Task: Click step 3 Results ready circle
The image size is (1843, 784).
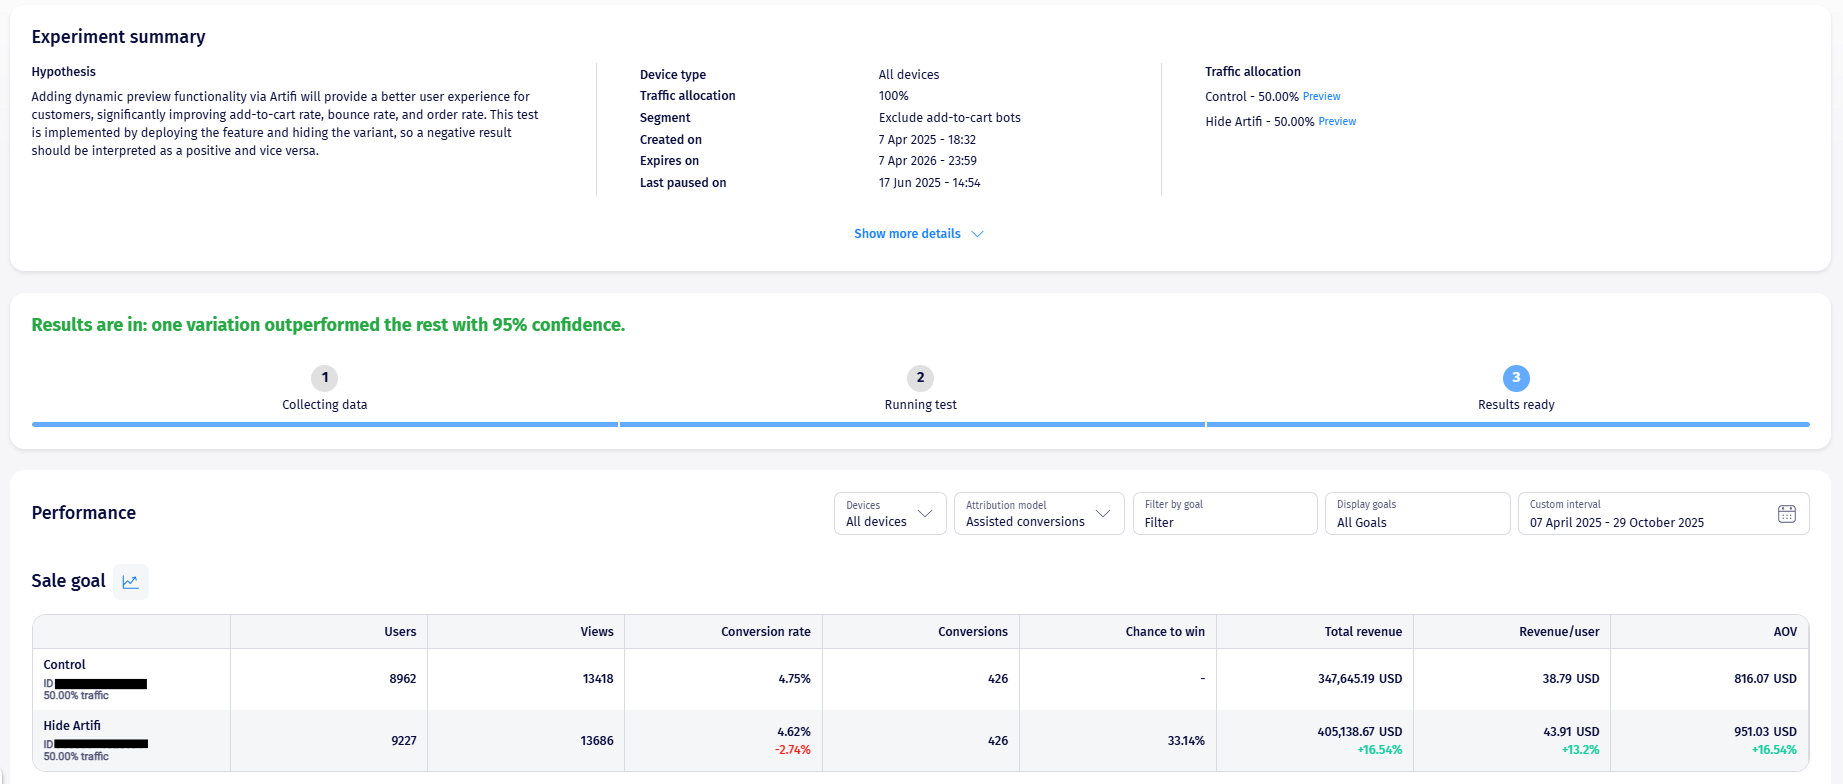Action: (x=1516, y=378)
